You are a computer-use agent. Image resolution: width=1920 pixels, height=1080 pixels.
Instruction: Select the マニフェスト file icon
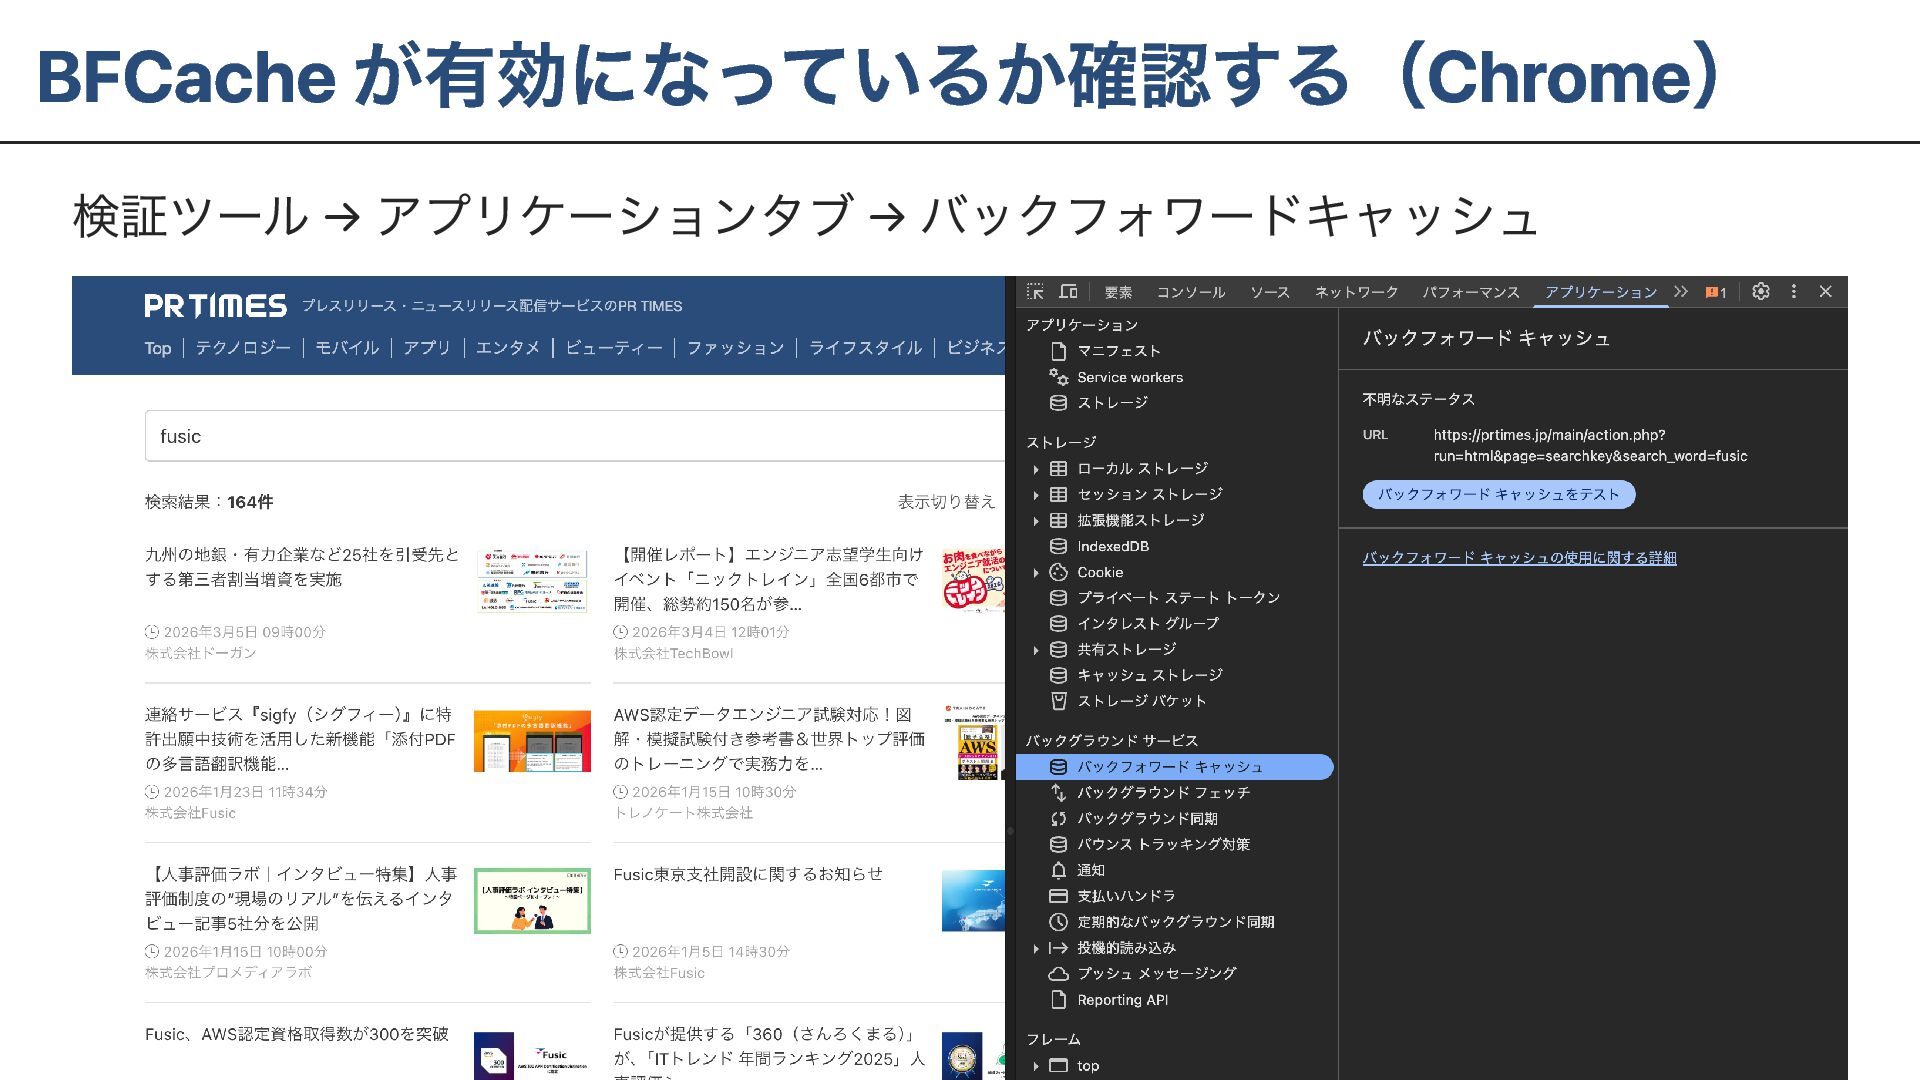coord(1058,351)
